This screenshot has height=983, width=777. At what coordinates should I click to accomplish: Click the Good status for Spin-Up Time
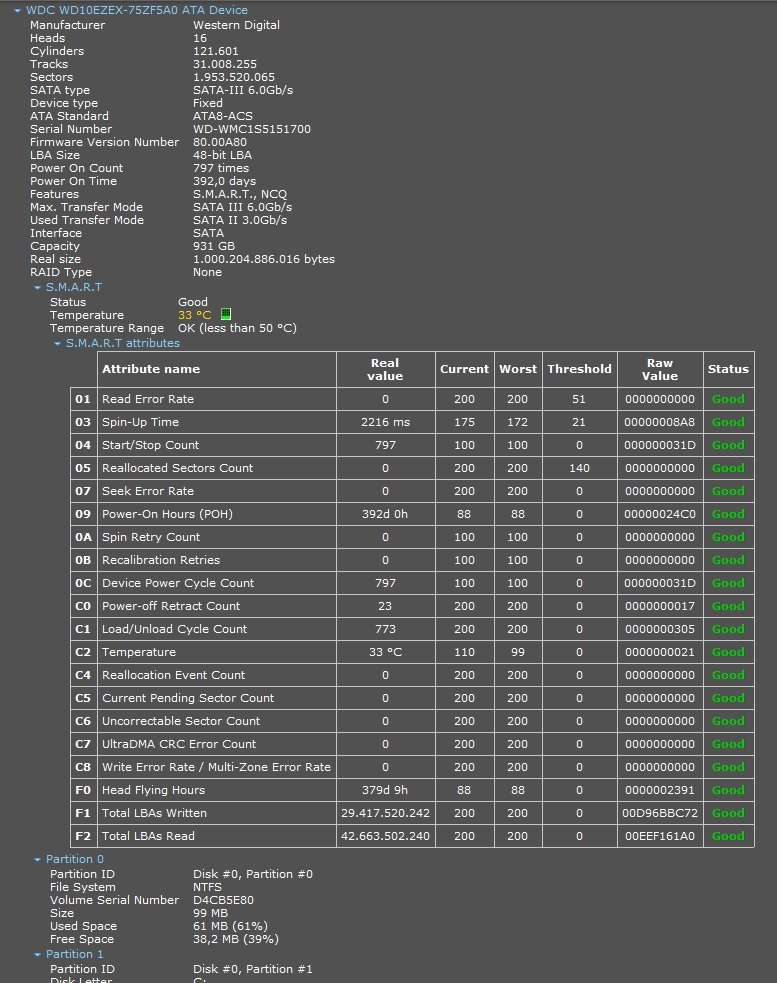(727, 422)
